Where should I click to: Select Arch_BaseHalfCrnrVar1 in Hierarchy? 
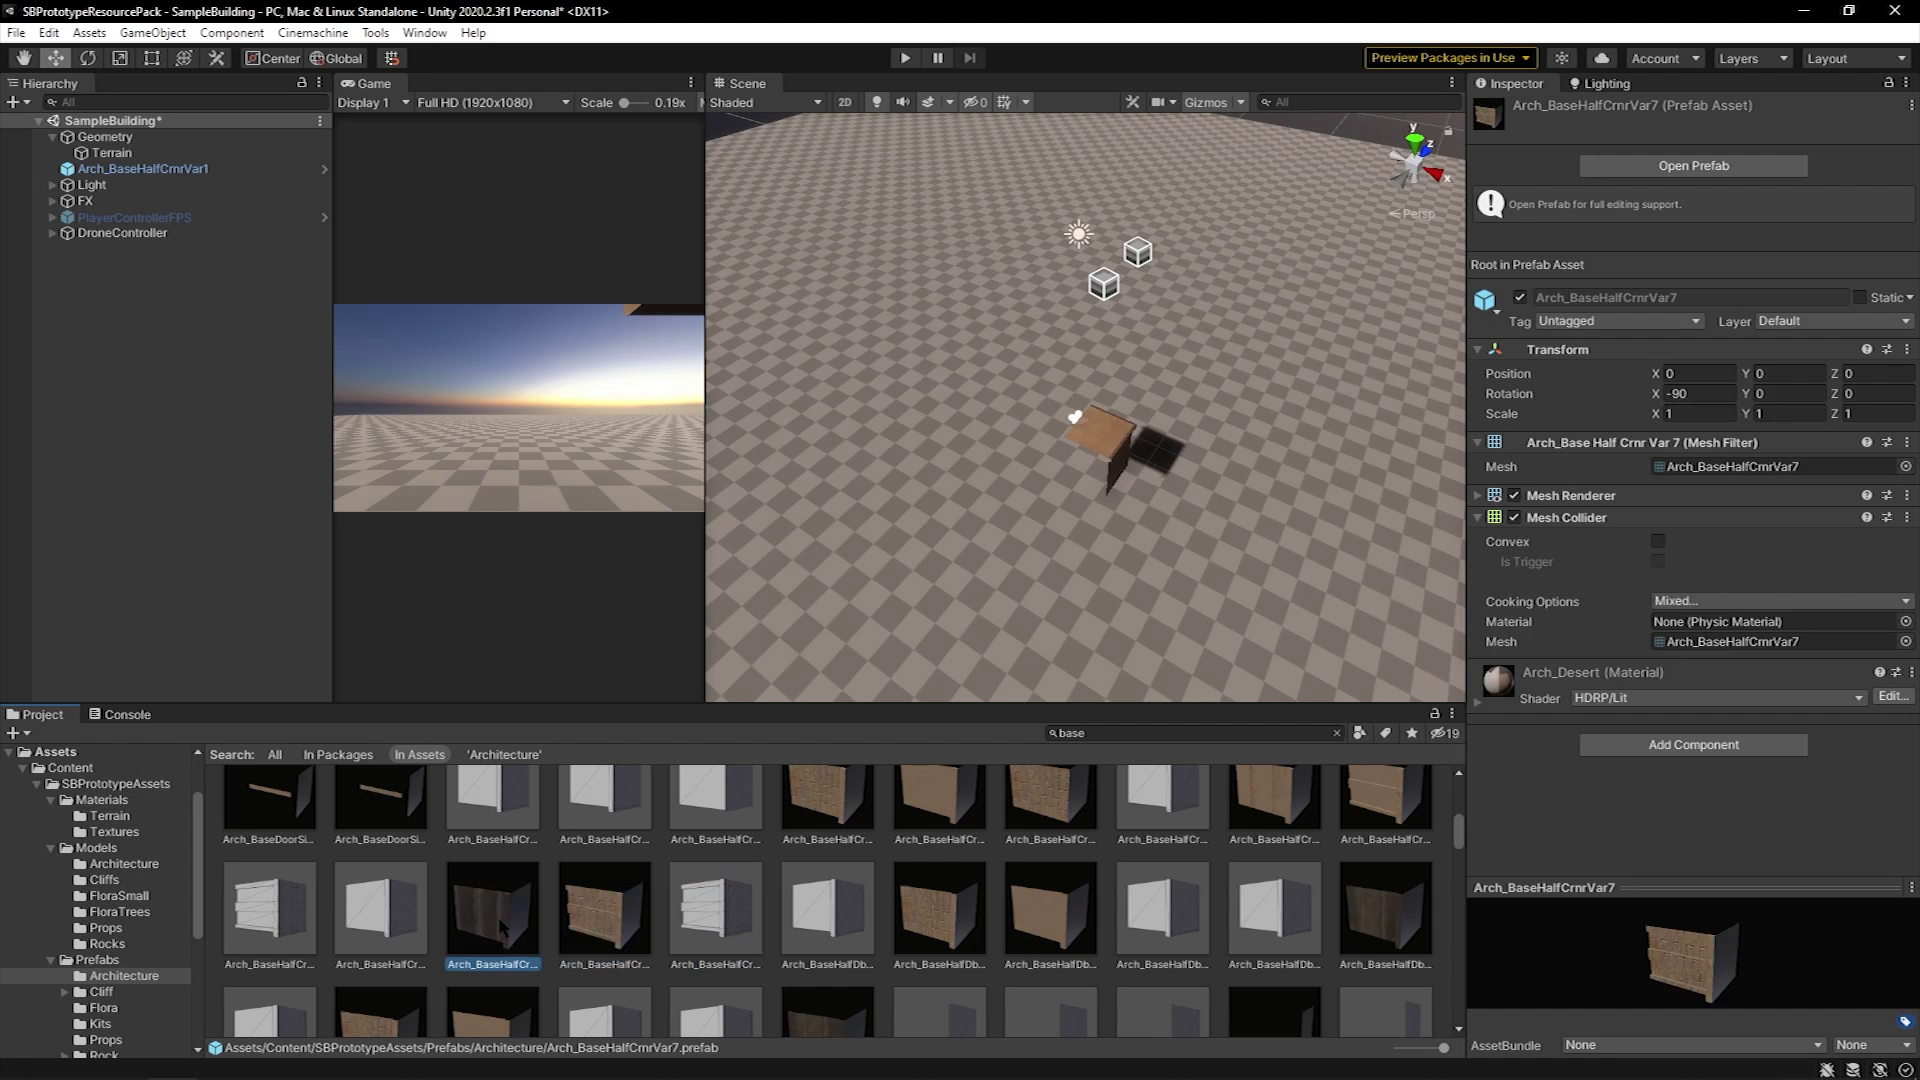tap(142, 169)
